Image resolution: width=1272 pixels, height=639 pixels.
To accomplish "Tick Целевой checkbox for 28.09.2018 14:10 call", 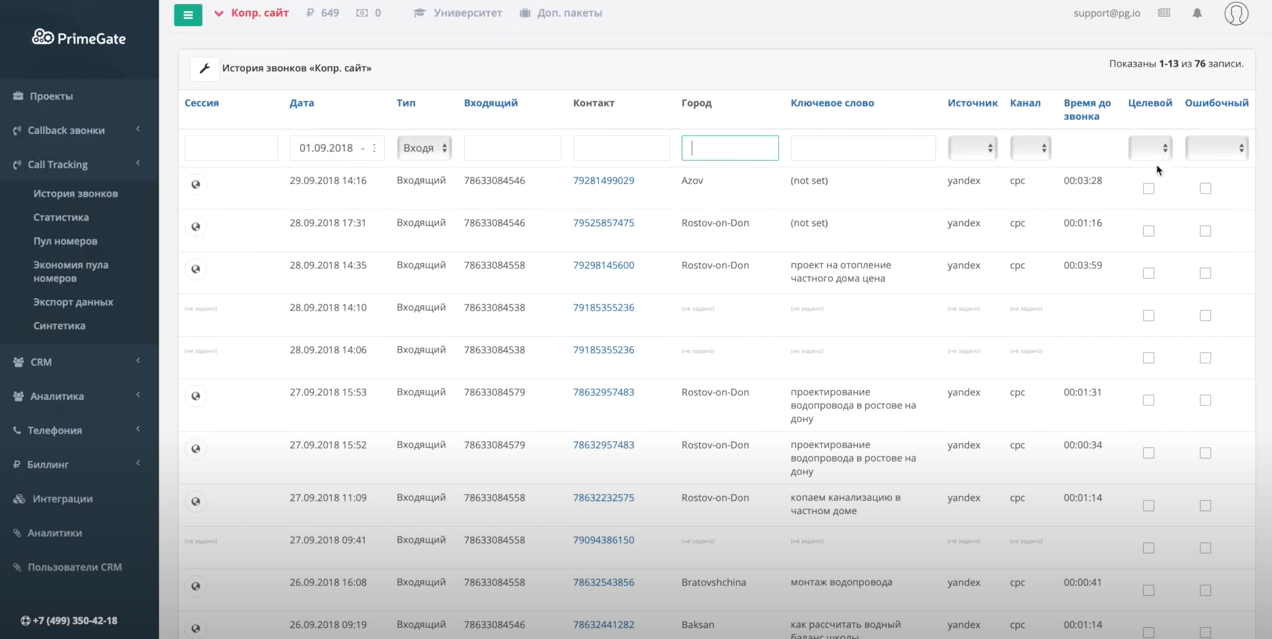I will (x=1148, y=315).
